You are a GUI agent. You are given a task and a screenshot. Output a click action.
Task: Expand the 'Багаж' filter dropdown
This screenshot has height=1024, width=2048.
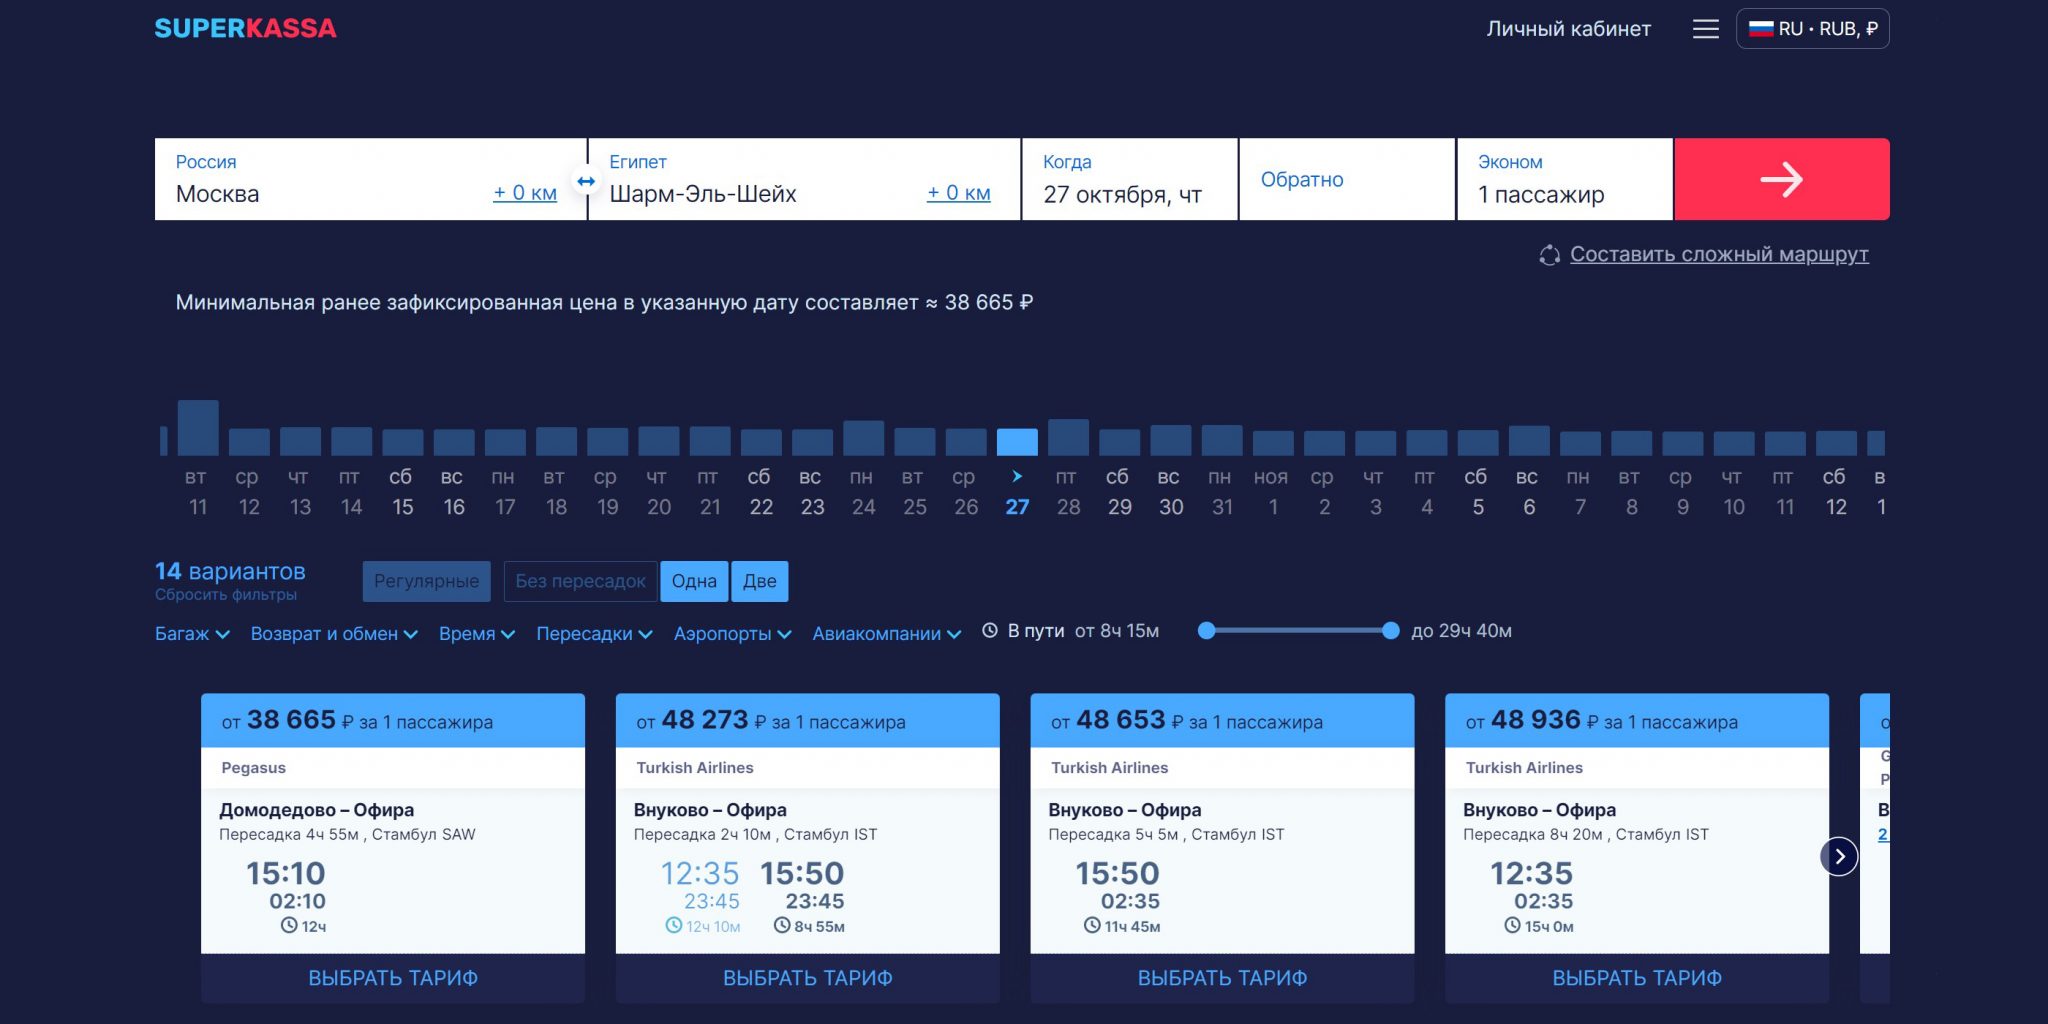[x=192, y=633]
